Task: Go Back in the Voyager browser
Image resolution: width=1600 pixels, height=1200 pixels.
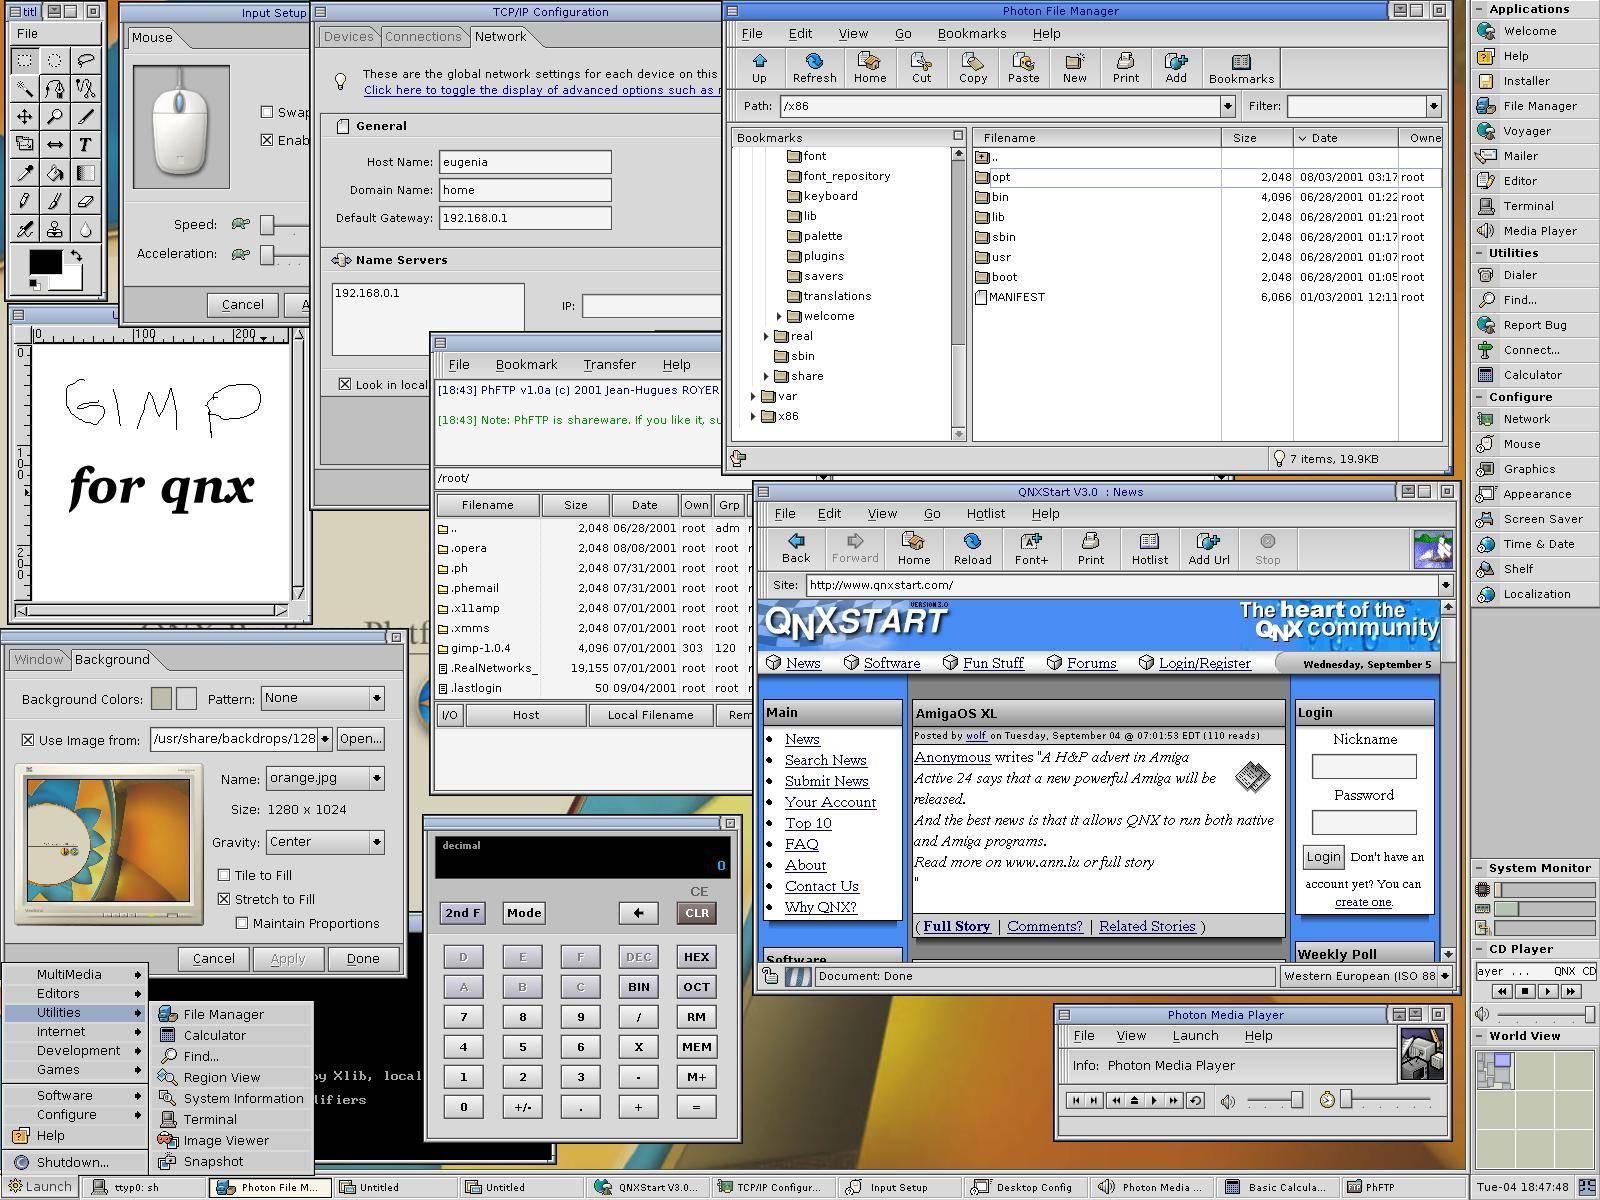Action: coord(796,549)
